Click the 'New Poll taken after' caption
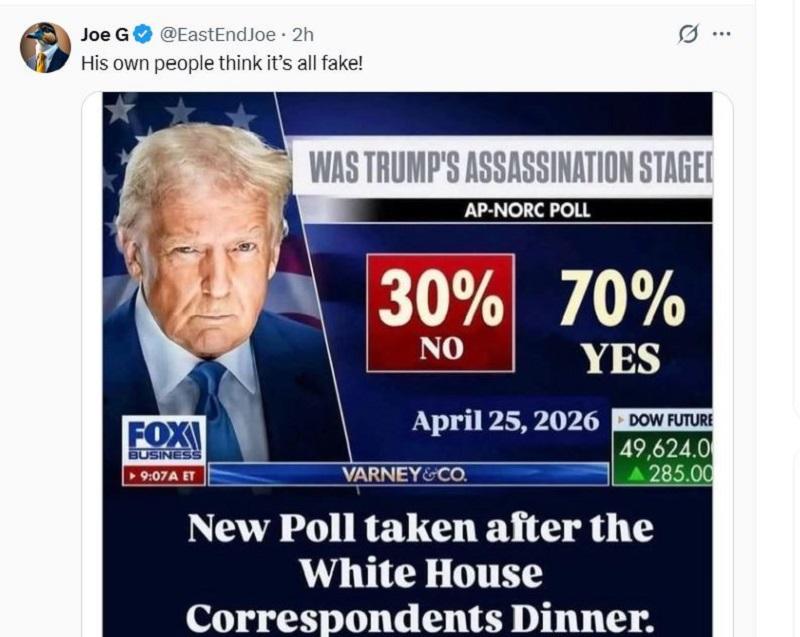 [x=420, y=528]
